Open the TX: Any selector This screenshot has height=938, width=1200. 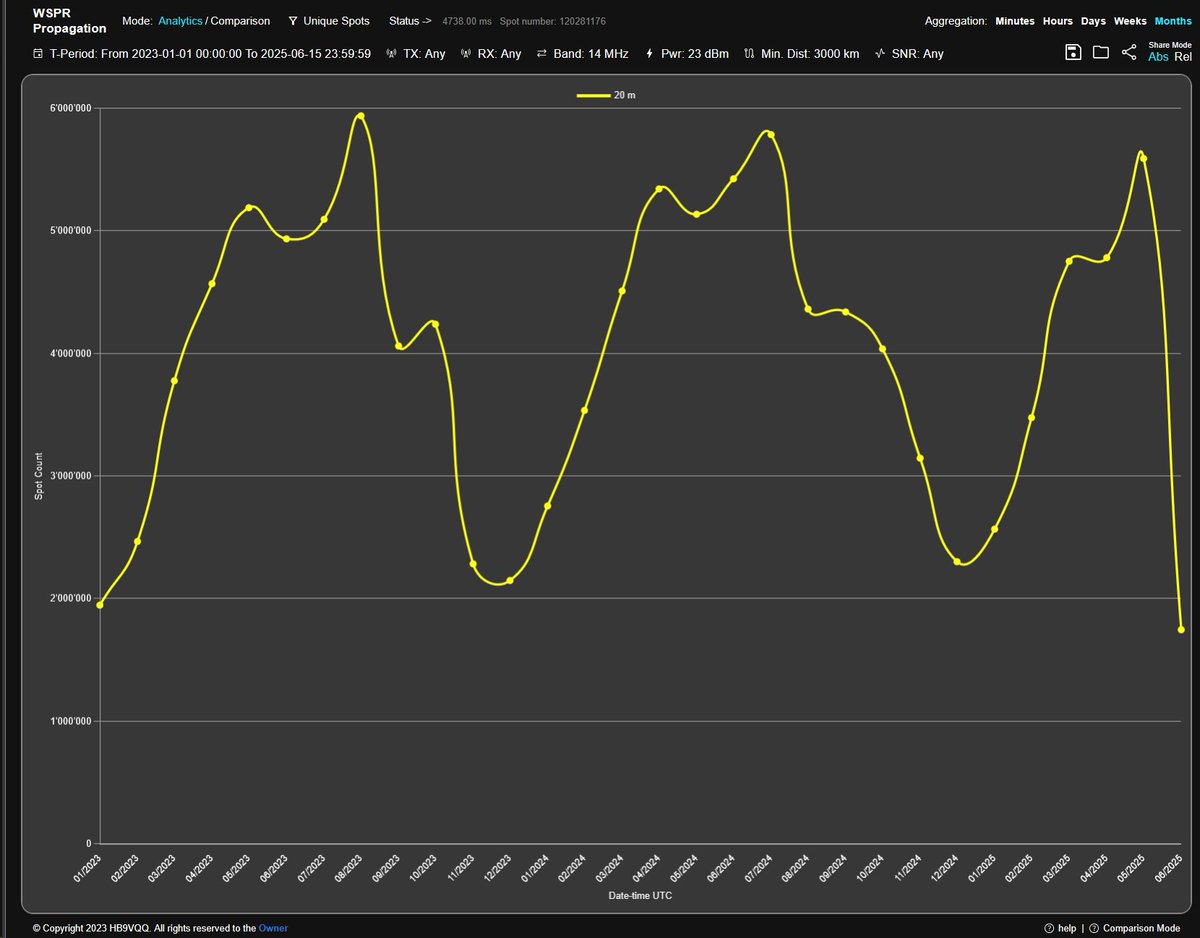(x=424, y=53)
